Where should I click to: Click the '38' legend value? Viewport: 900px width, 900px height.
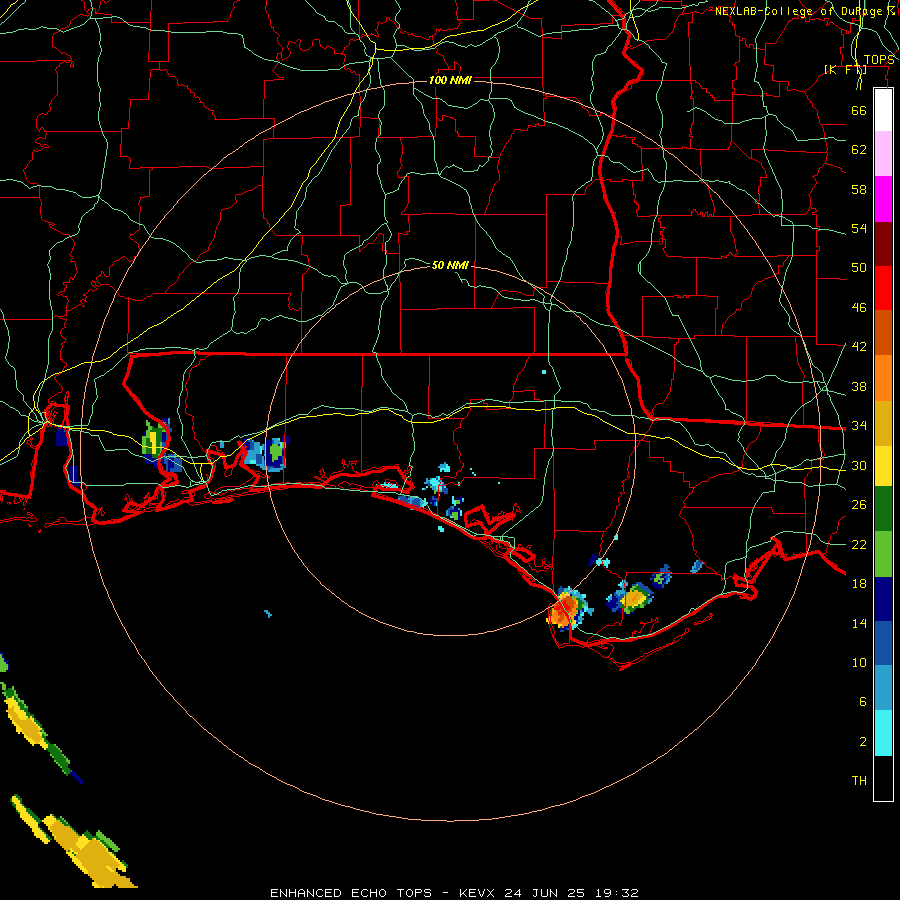click(x=859, y=386)
